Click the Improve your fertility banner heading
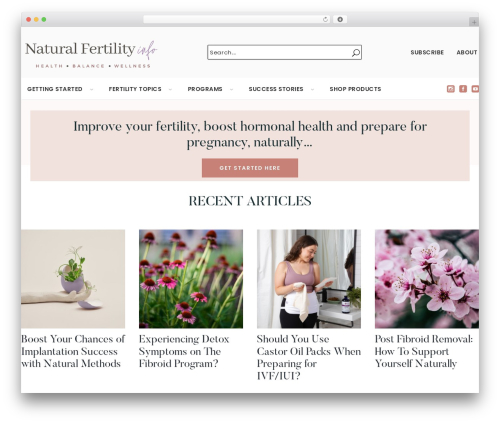Image resolution: width=500 pixels, height=423 pixels. (250, 134)
